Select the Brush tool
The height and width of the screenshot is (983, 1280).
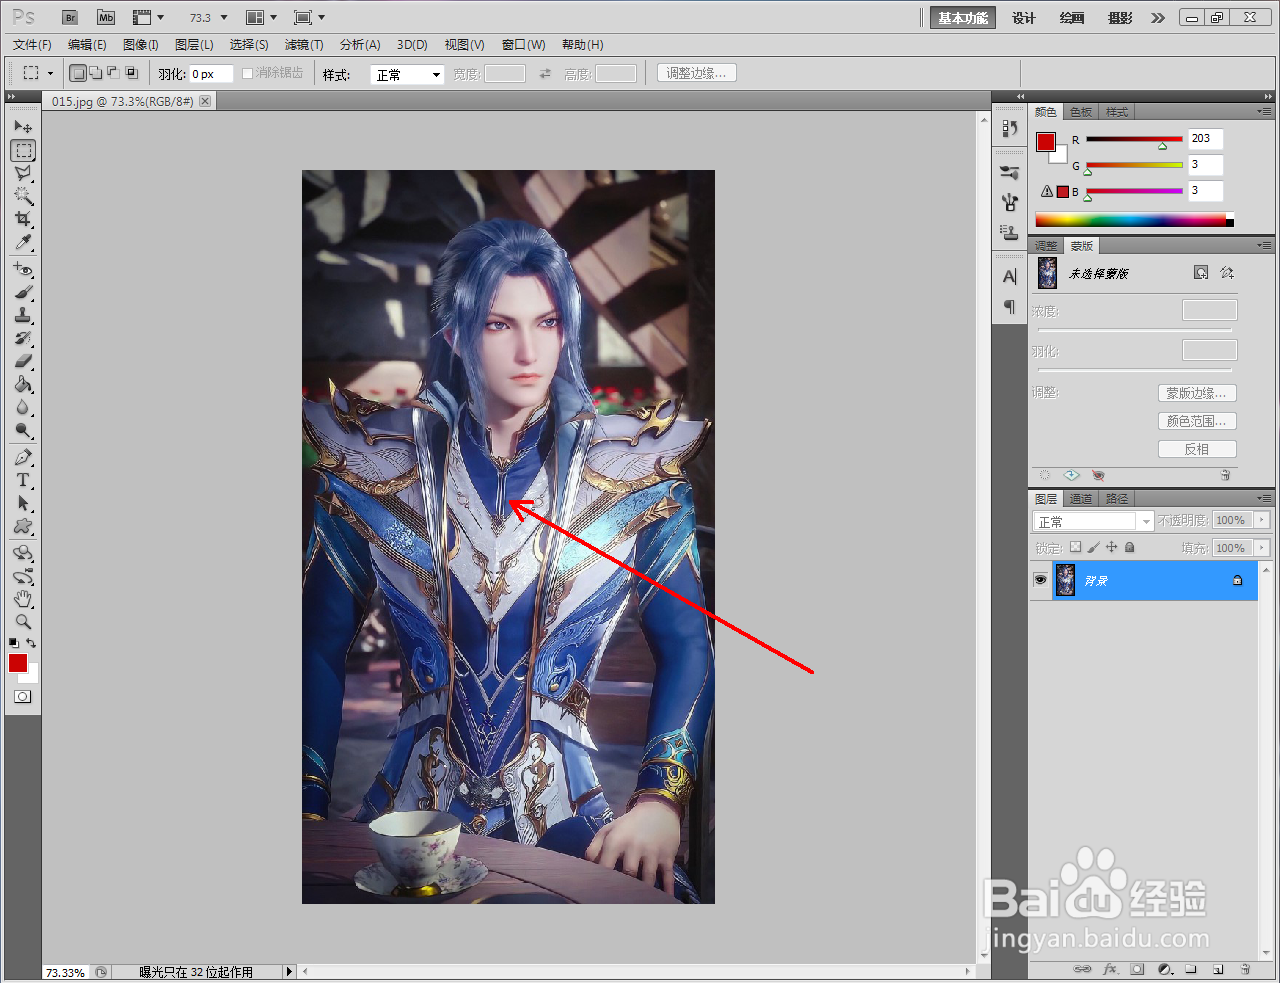pyautogui.click(x=23, y=293)
